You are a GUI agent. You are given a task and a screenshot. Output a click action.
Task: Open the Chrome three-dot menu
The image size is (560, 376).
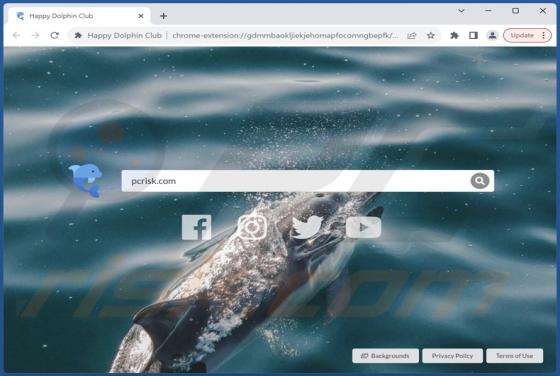[x=544, y=35]
